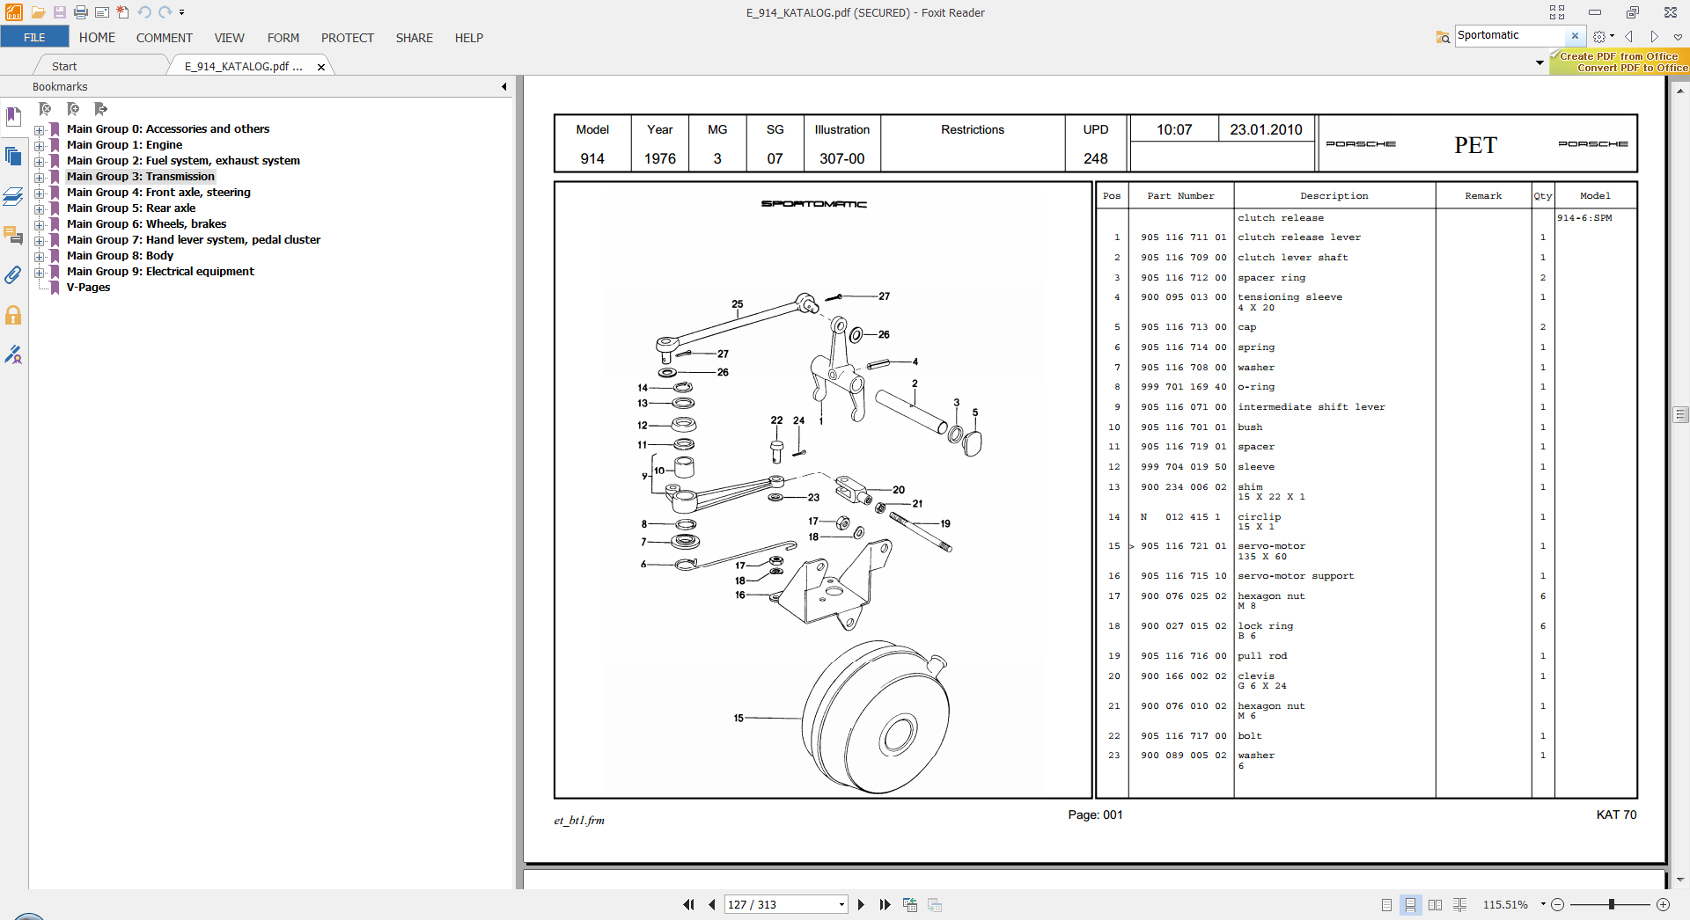
Task: Expand Main Group 2: Fuel system bookmark
Action: coord(39,161)
